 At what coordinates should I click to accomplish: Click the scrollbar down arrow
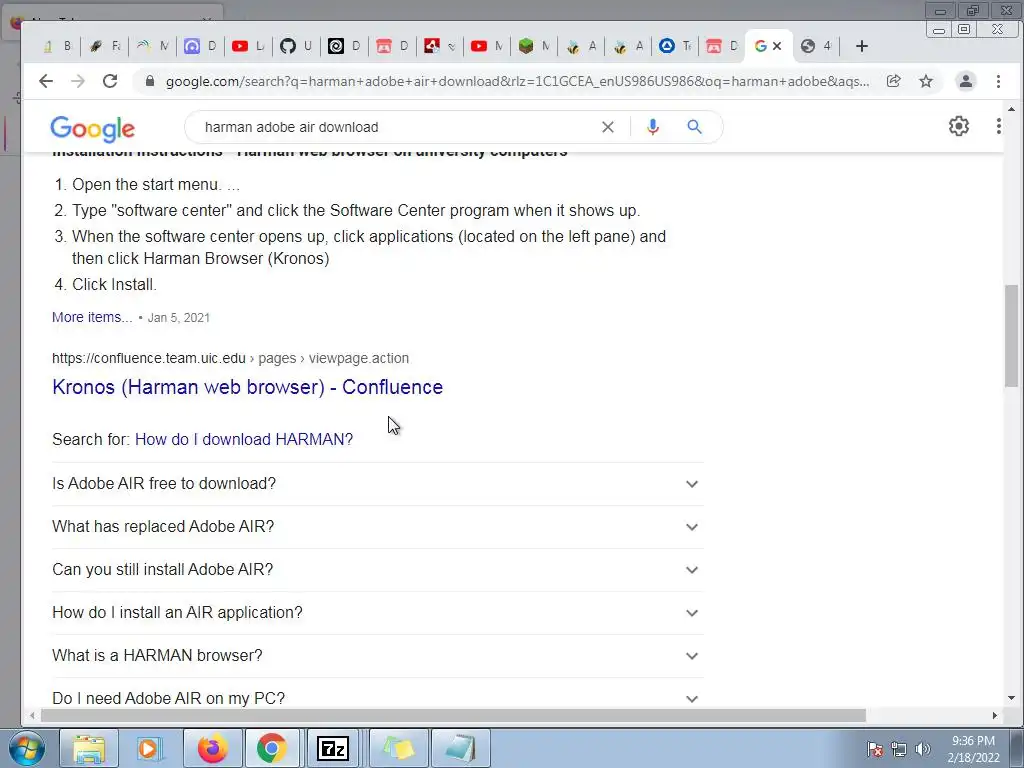click(x=1011, y=698)
